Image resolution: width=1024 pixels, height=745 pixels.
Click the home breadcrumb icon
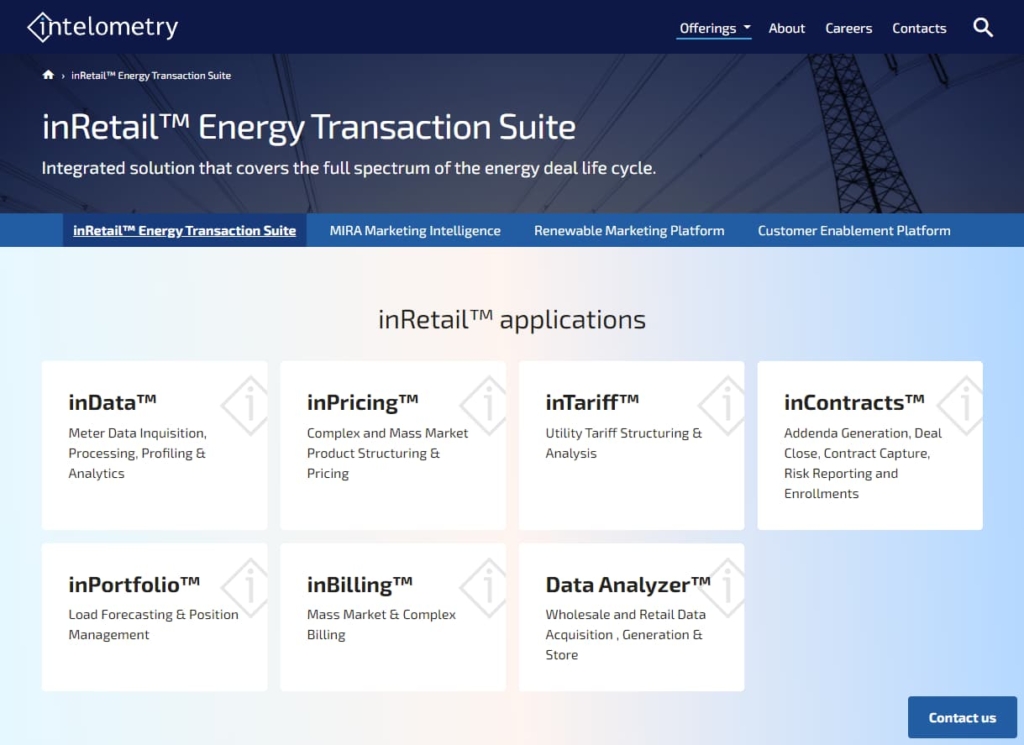(x=48, y=75)
